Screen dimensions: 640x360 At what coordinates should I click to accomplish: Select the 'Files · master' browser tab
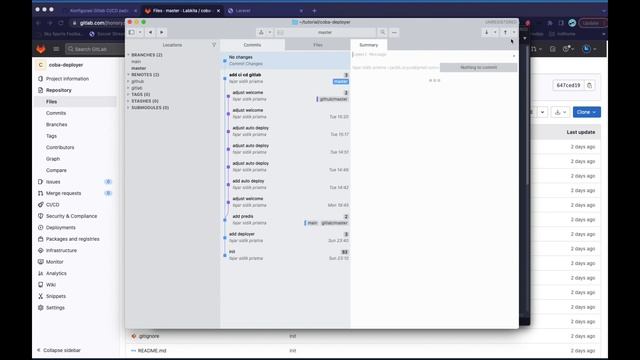(x=182, y=11)
